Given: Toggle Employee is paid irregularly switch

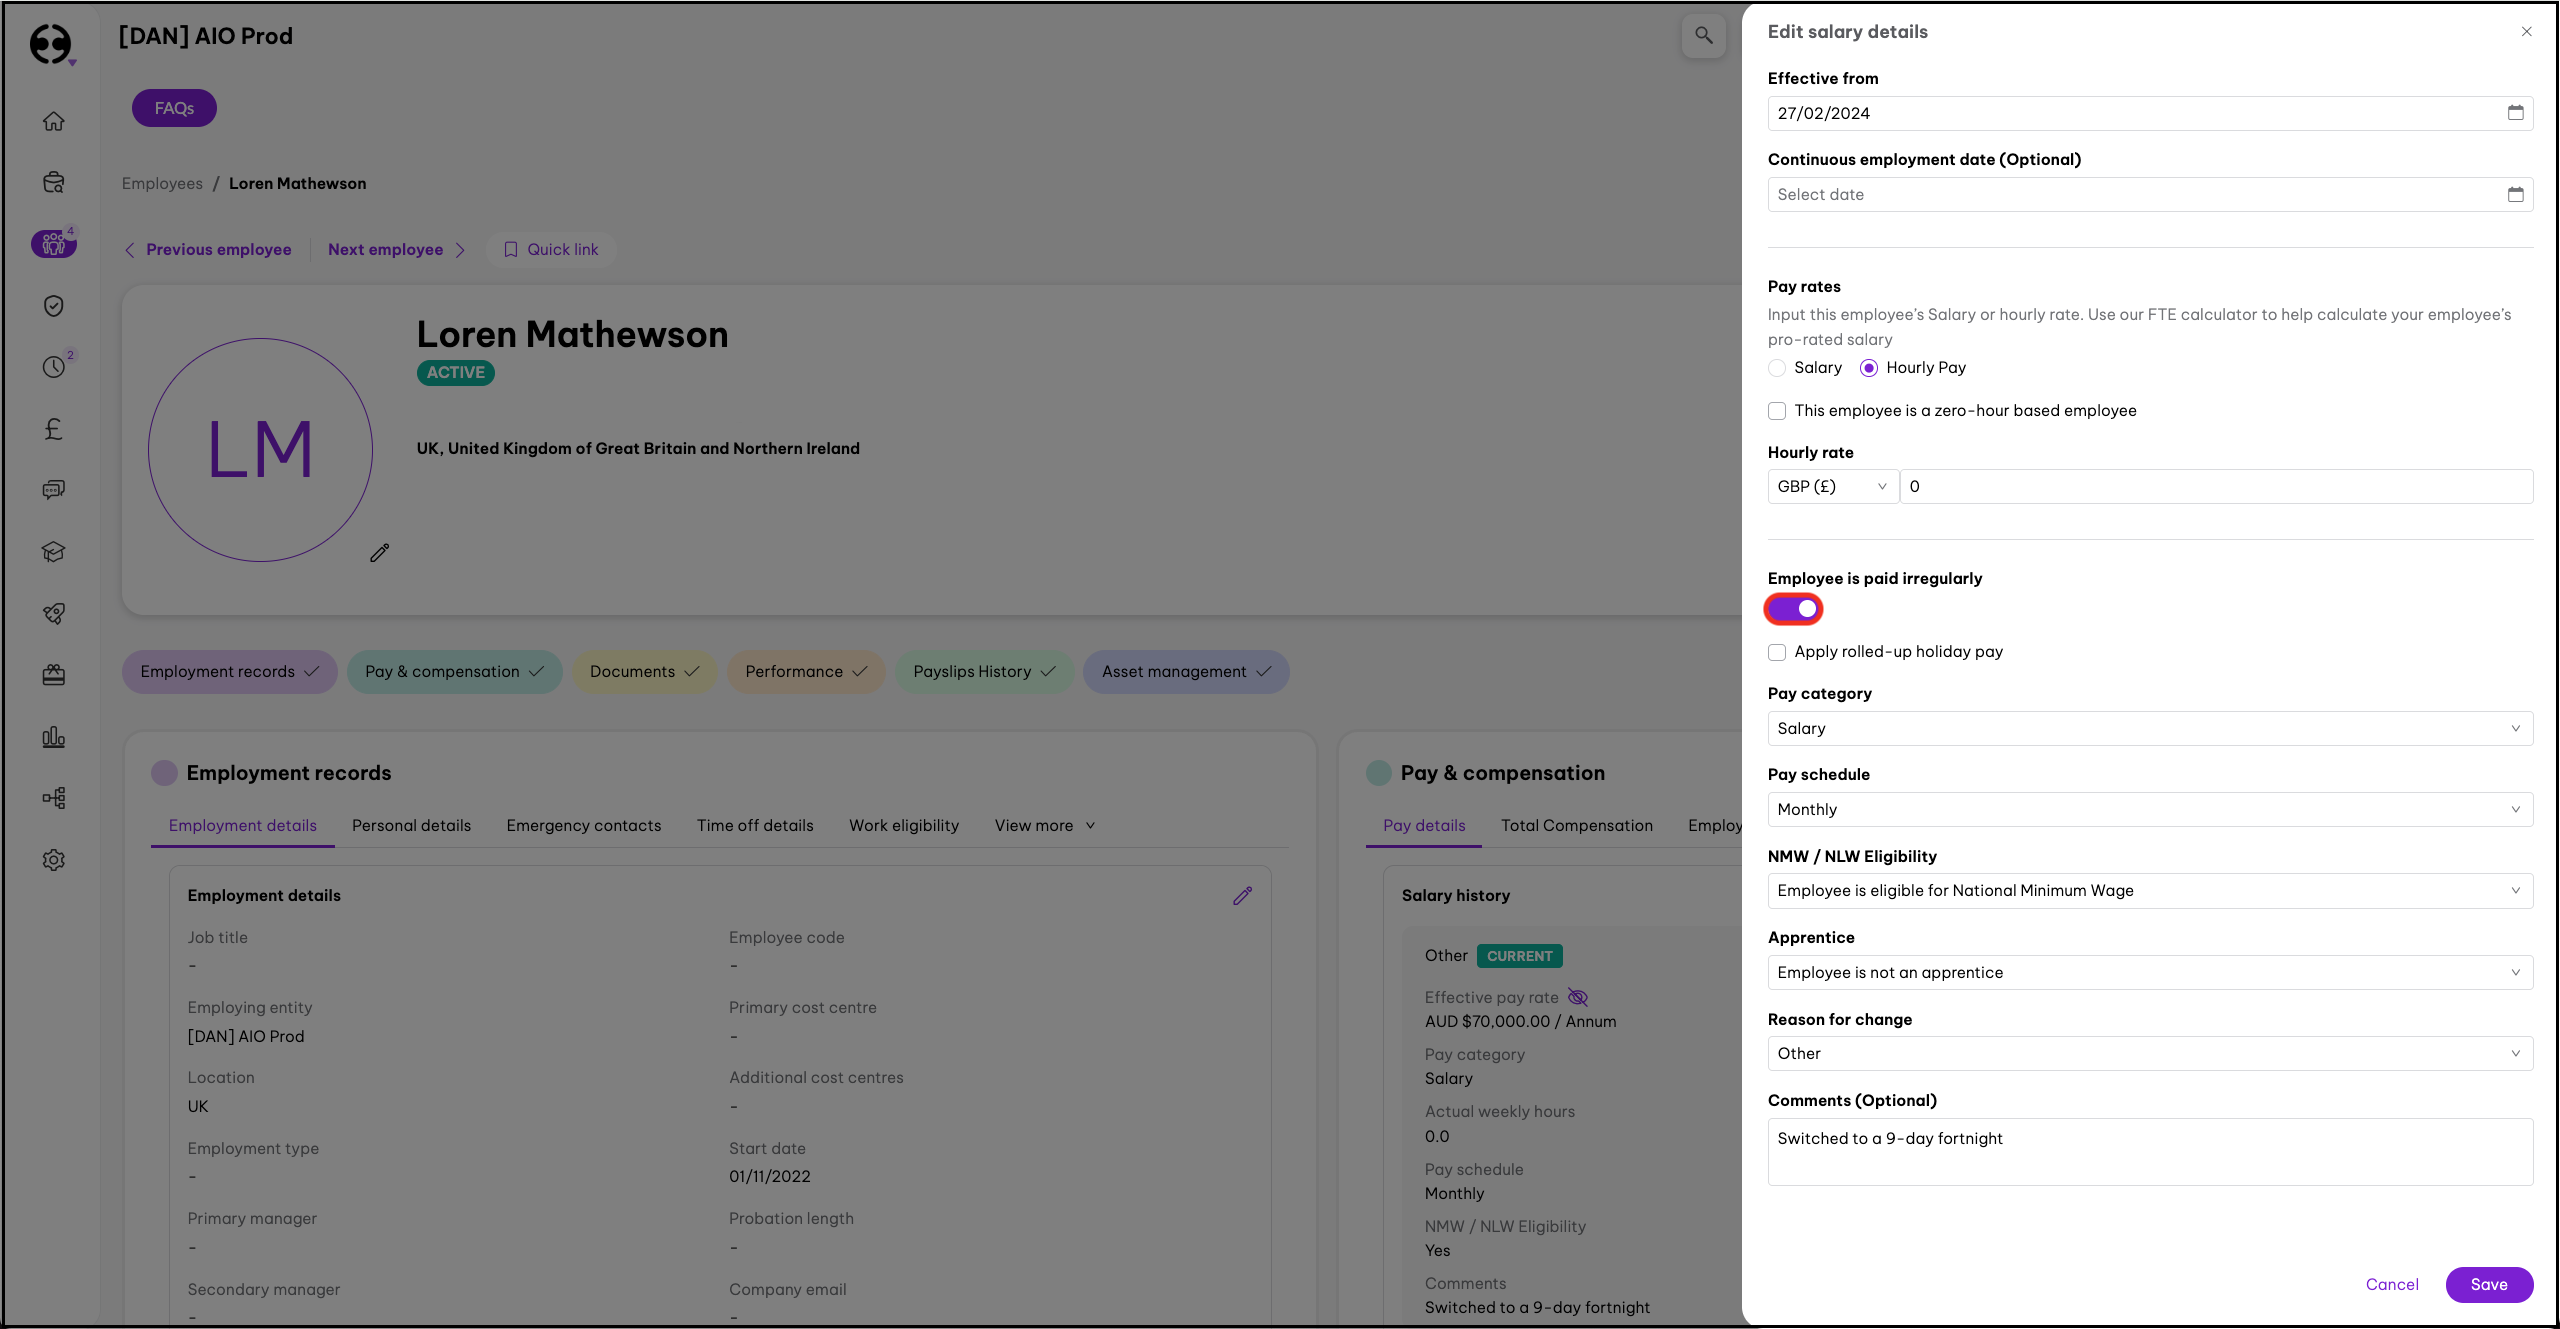Looking at the screenshot, I should [1794, 609].
